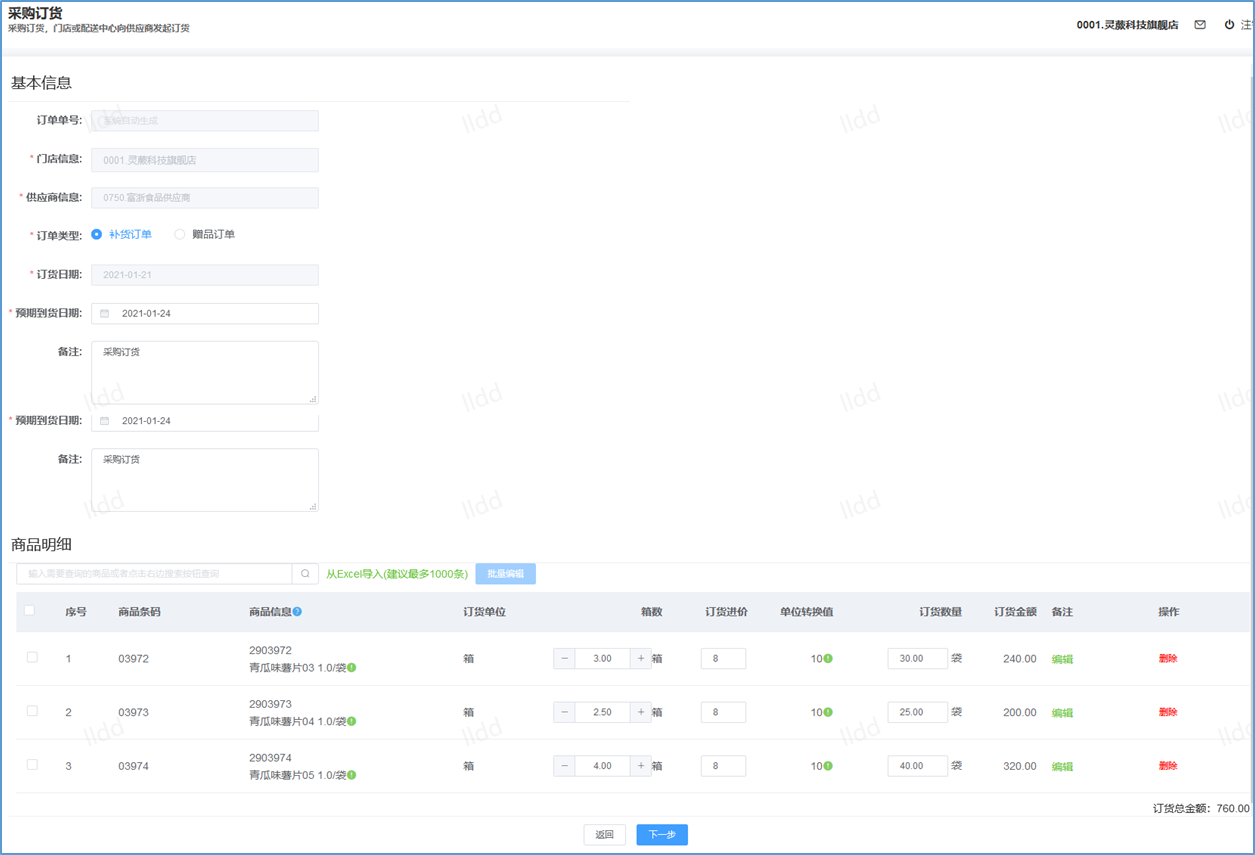Click 删除 for item 03972

[x=1168, y=659]
